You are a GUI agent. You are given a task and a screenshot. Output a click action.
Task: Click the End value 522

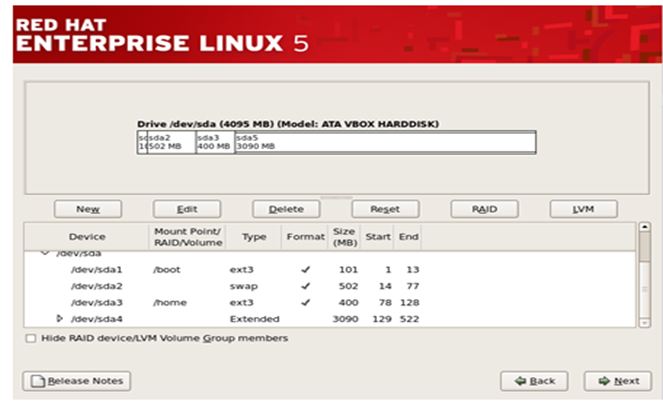409,319
